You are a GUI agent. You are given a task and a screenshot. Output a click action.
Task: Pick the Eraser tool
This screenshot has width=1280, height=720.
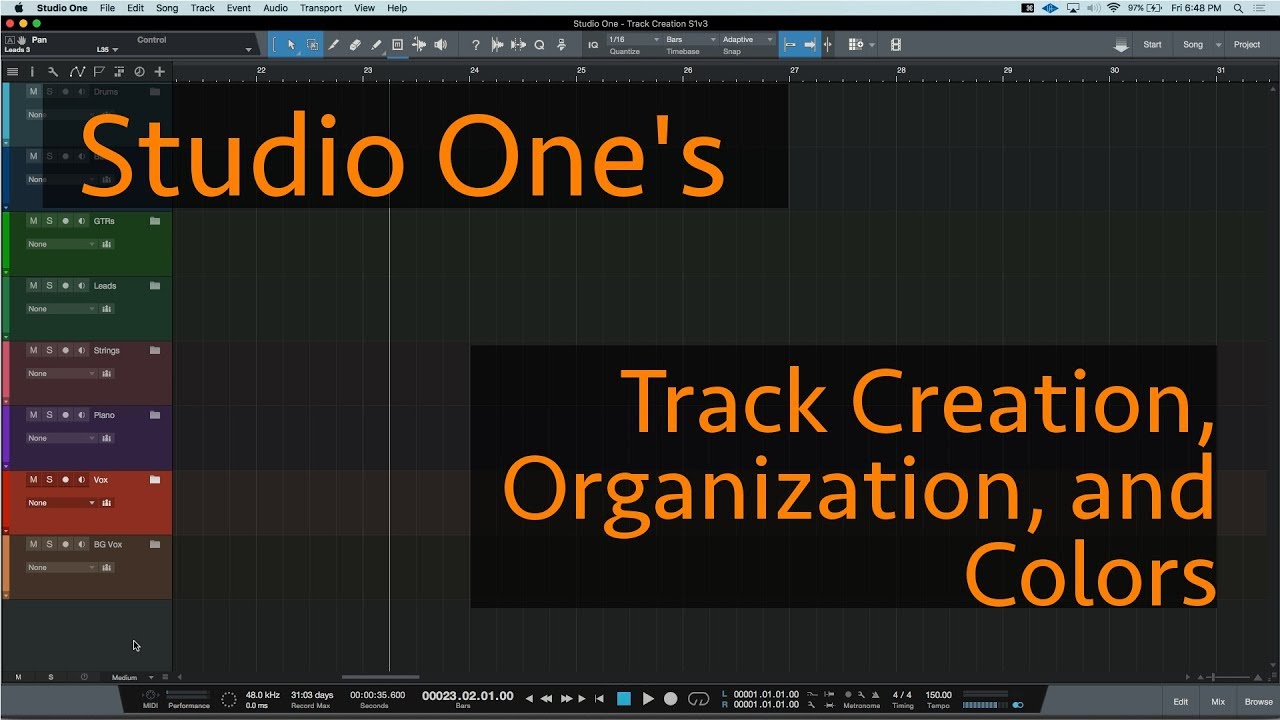(x=355, y=45)
